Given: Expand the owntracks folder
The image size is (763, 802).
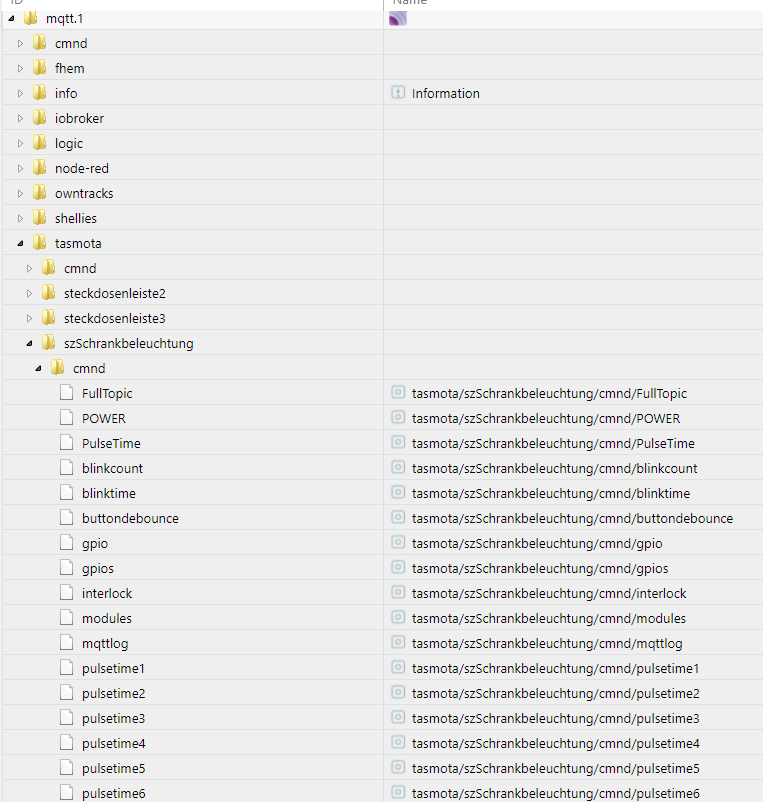Looking at the screenshot, I should (x=20, y=193).
